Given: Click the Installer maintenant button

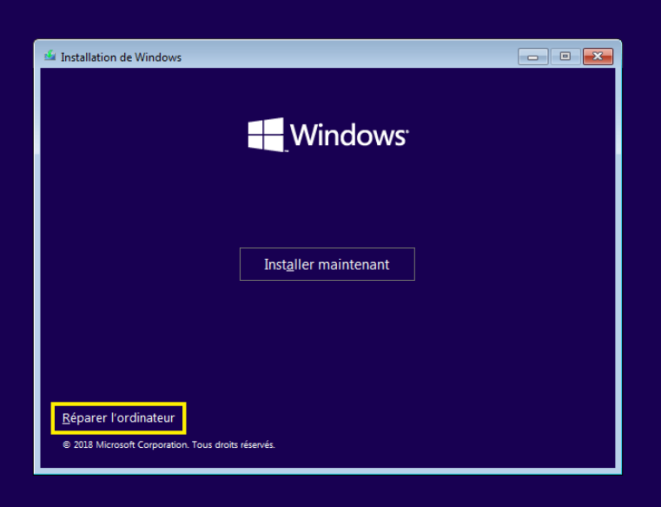Looking at the screenshot, I should coord(327,264).
